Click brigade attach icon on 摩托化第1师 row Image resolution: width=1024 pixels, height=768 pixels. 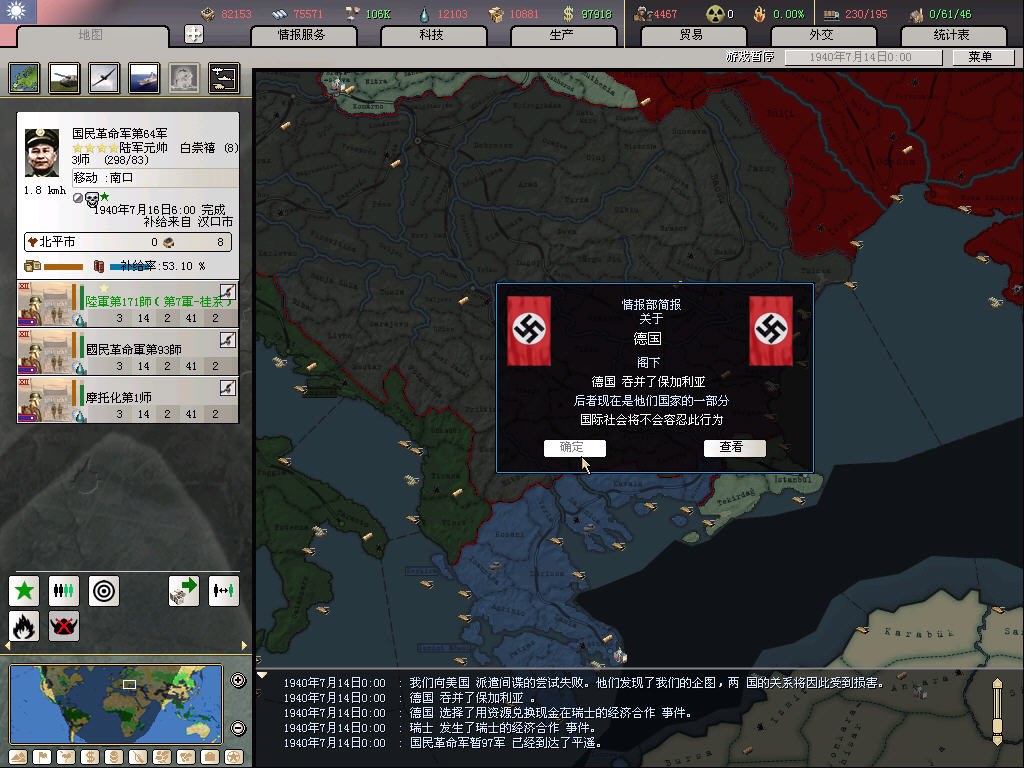coord(227,387)
